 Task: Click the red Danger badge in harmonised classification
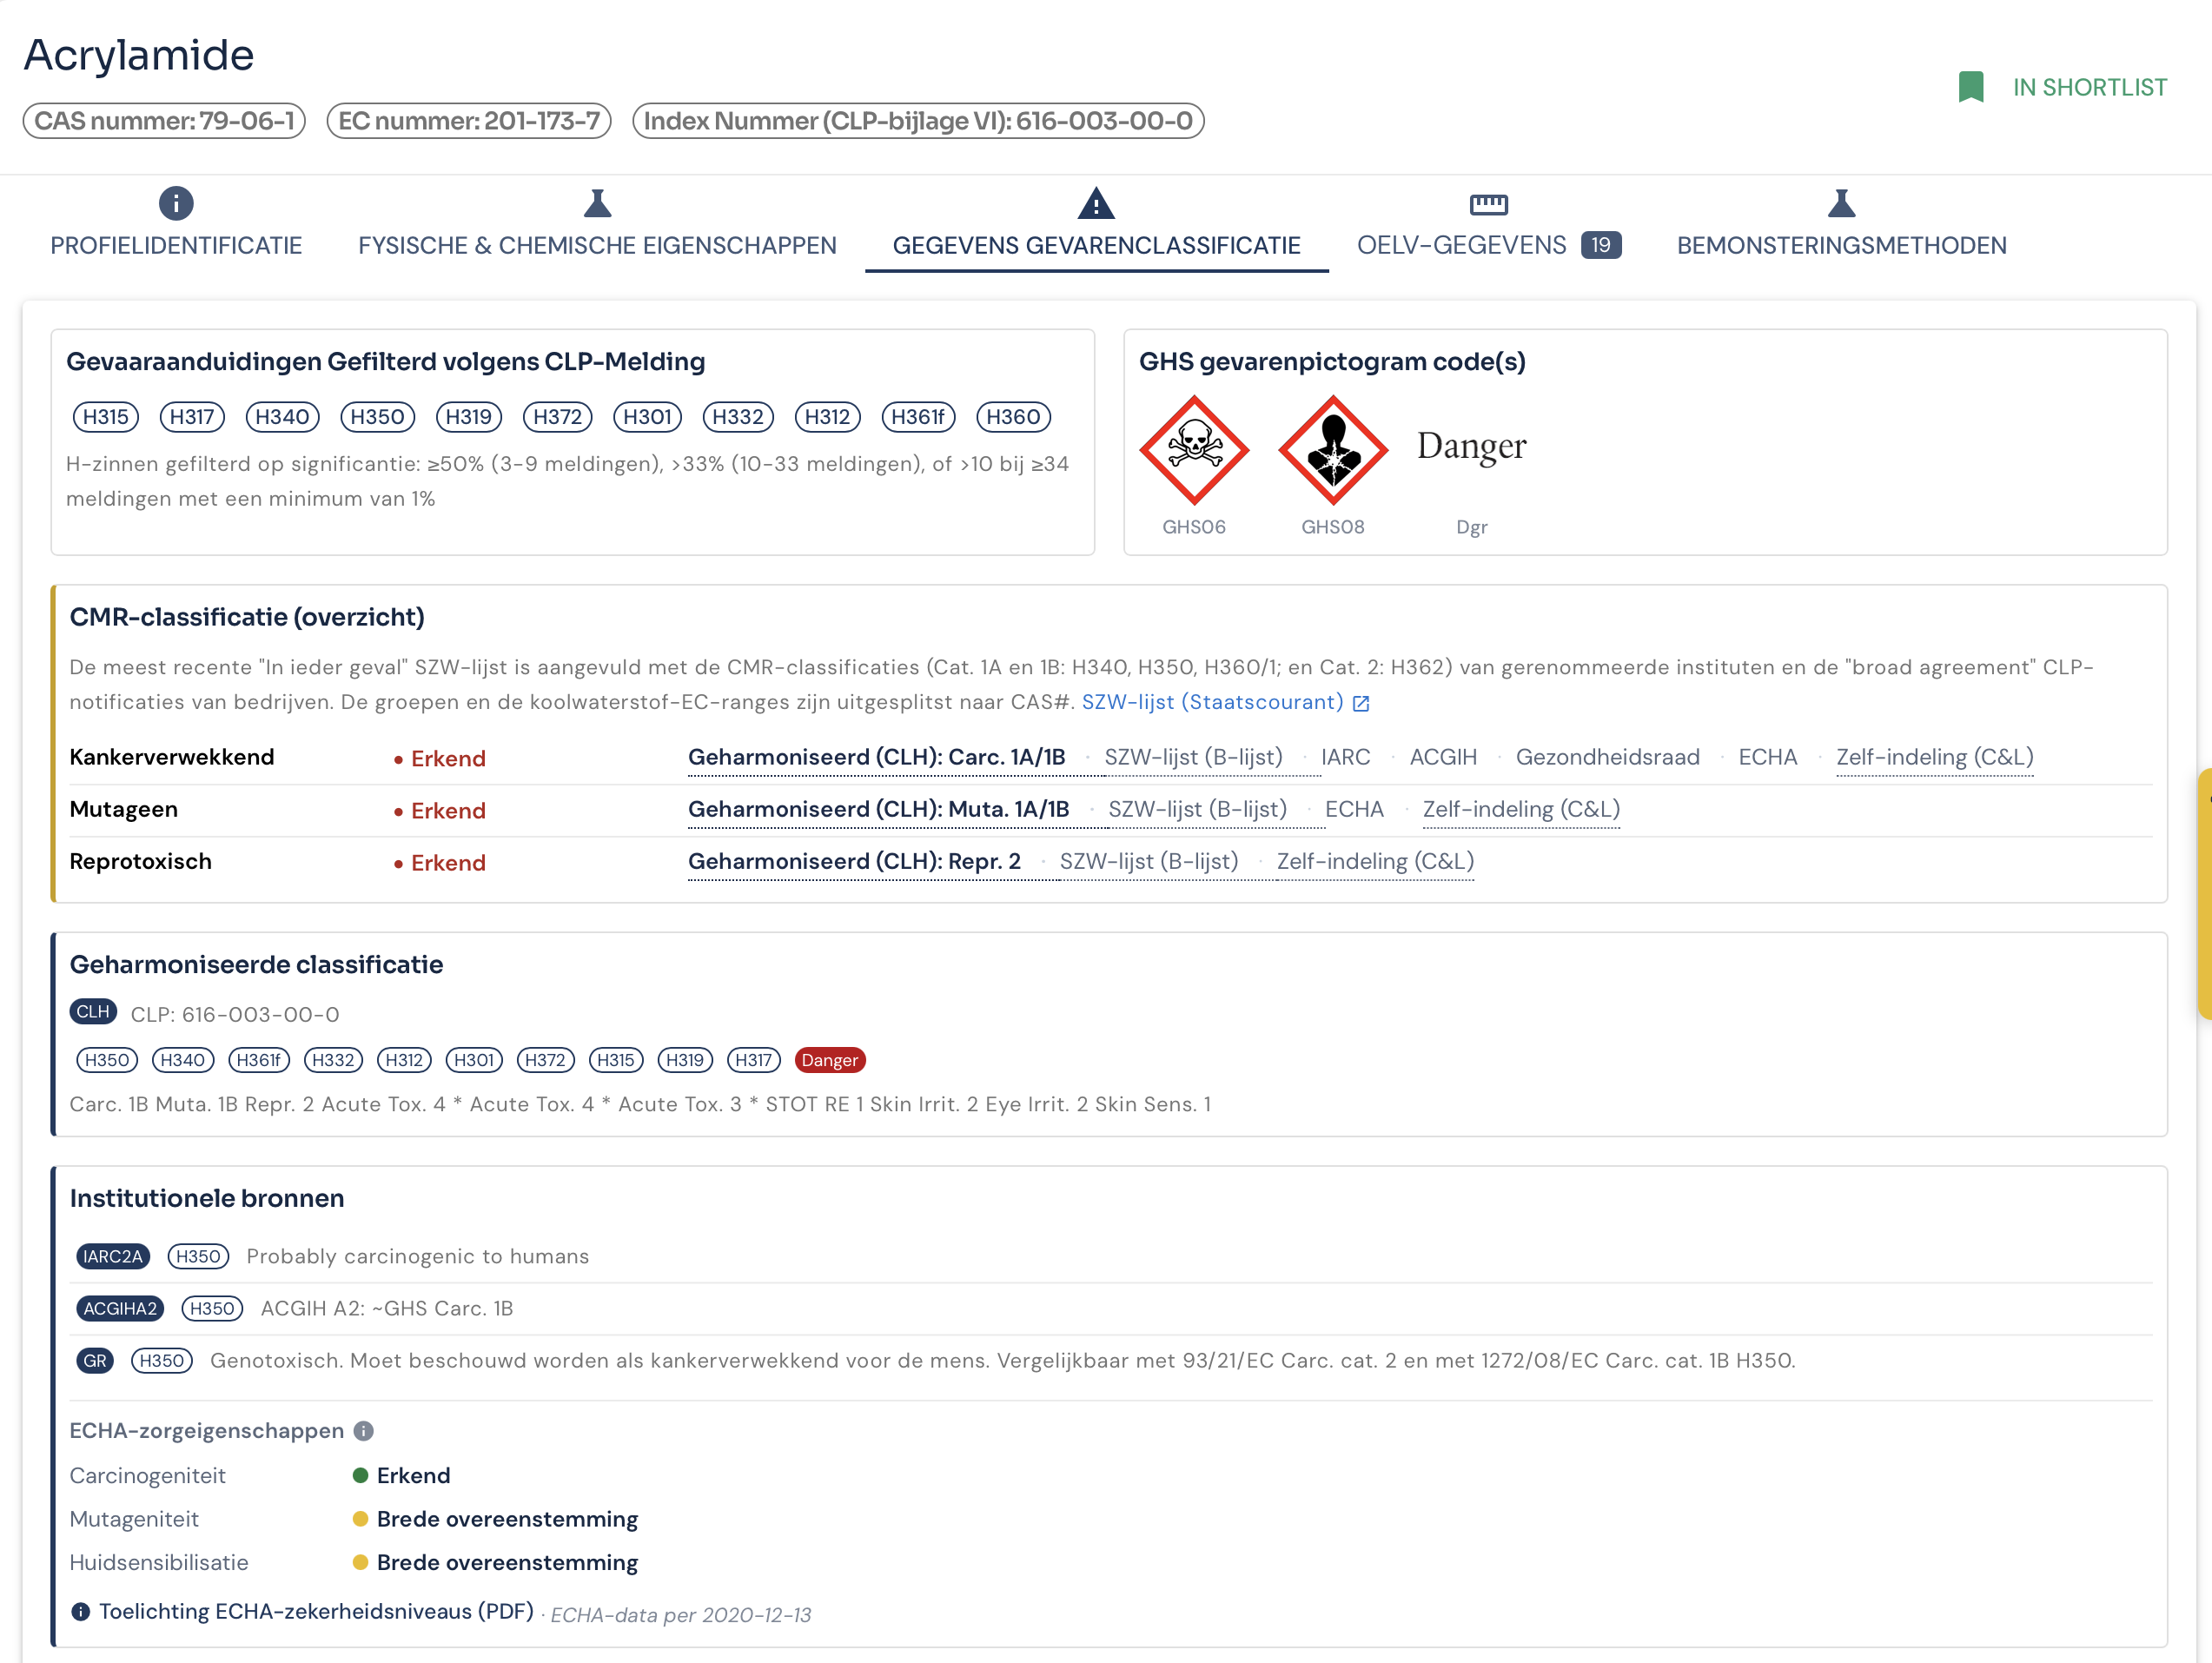(x=829, y=1060)
